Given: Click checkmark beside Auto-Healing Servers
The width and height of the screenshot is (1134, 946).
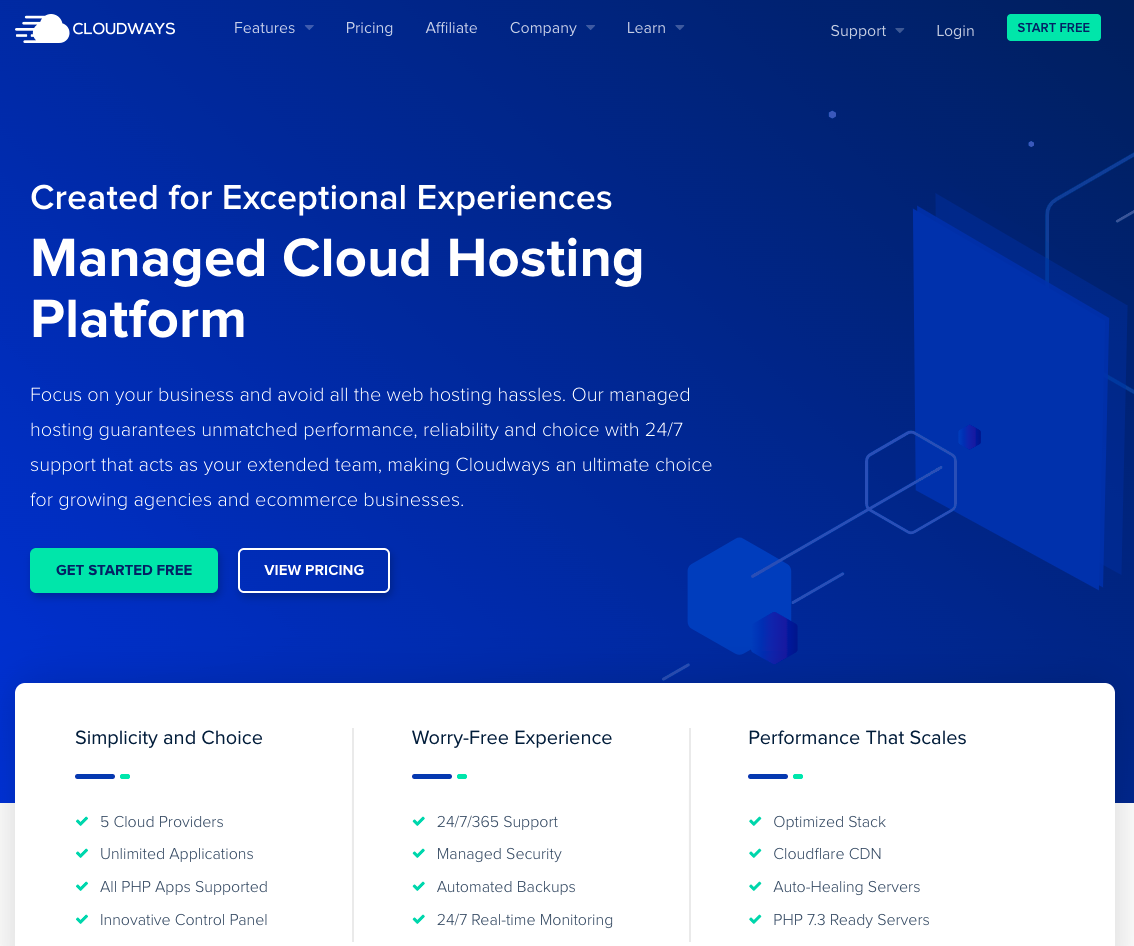Looking at the screenshot, I should click(x=755, y=886).
